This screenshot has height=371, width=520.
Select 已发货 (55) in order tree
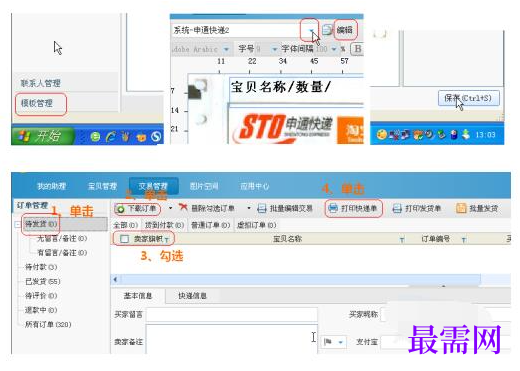(43, 281)
